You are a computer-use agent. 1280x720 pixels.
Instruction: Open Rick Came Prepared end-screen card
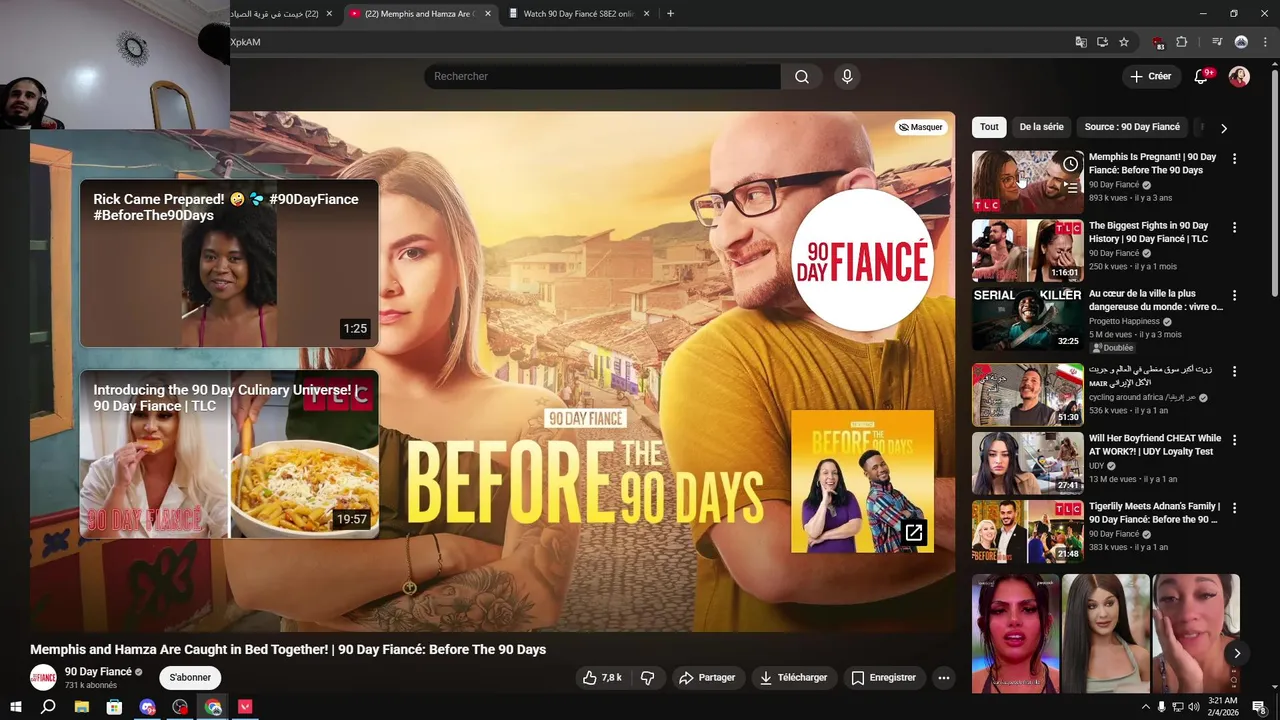pyautogui.click(x=229, y=263)
